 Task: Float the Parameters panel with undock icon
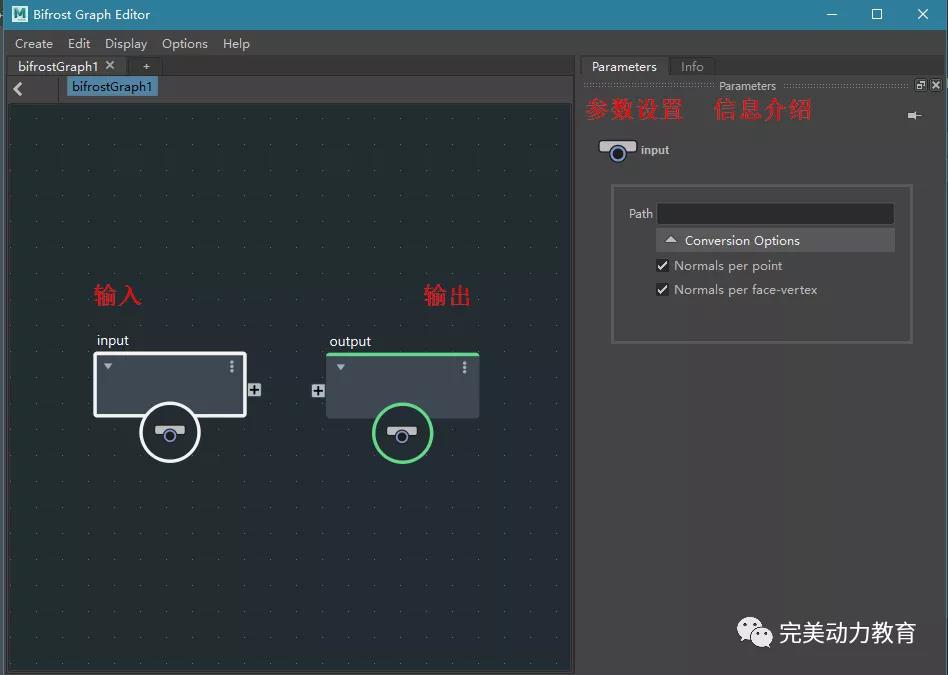click(x=921, y=86)
